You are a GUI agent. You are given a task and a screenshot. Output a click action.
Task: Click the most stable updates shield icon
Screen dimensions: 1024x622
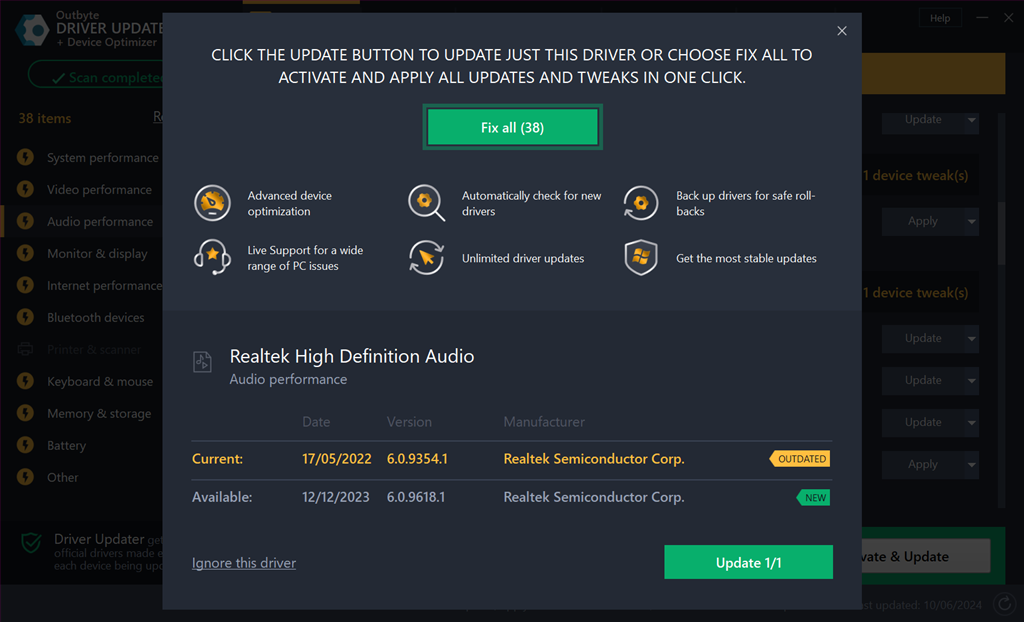(641, 257)
